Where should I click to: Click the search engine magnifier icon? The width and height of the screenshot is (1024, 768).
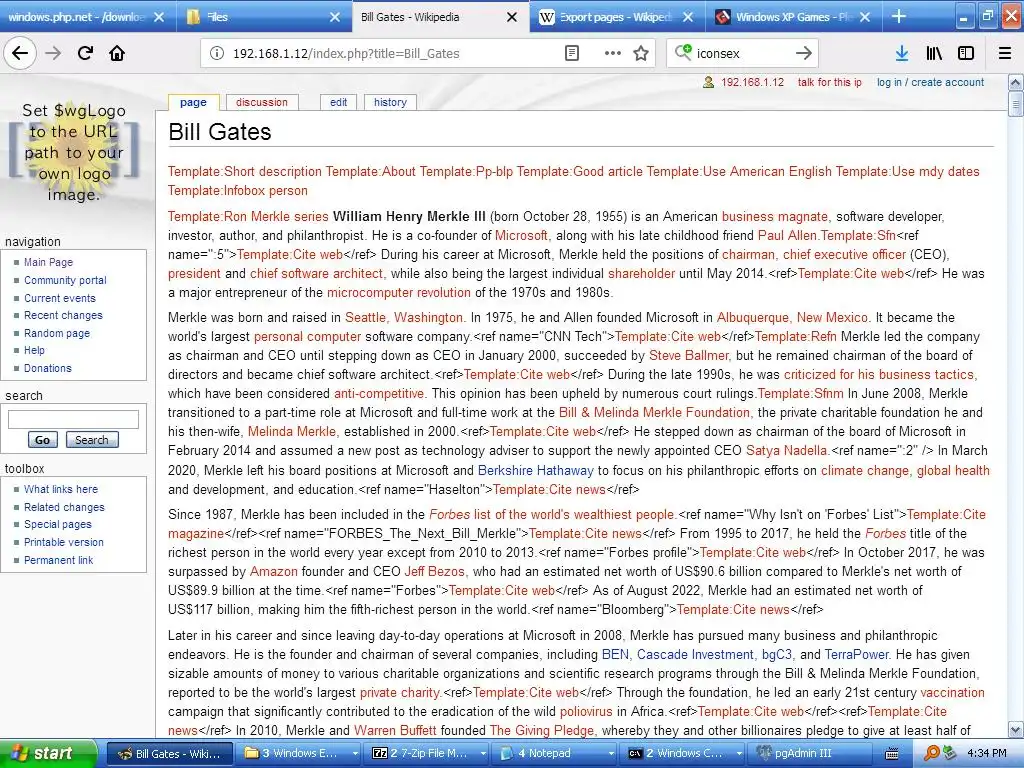(x=682, y=52)
